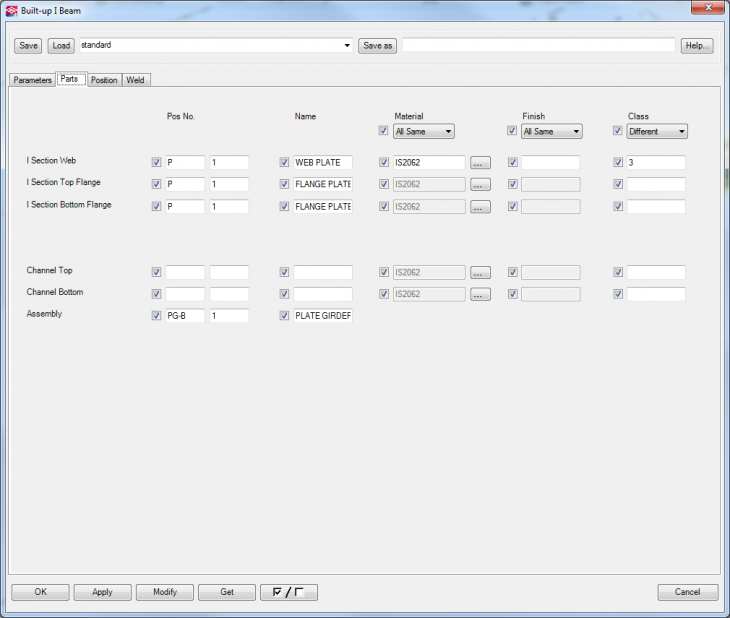Click the I Section Web name field
The height and width of the screenshot is (618, 730).
pos(322,162)
